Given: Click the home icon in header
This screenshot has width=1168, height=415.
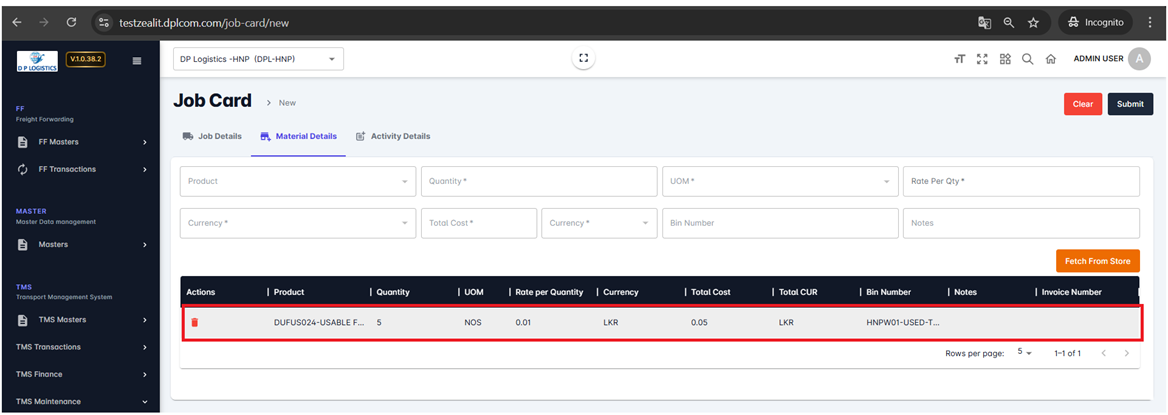Looking at the screenshot, I should (1050, 60).
